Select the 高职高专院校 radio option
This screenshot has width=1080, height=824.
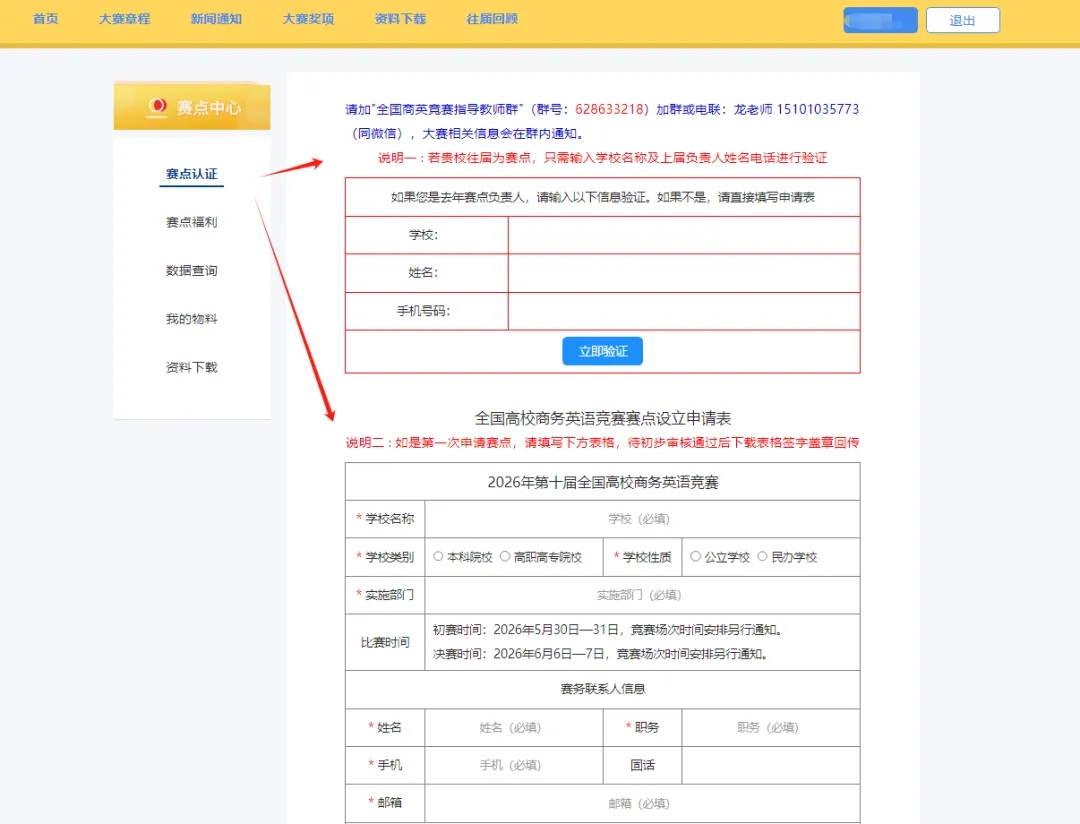click(505, 556)
